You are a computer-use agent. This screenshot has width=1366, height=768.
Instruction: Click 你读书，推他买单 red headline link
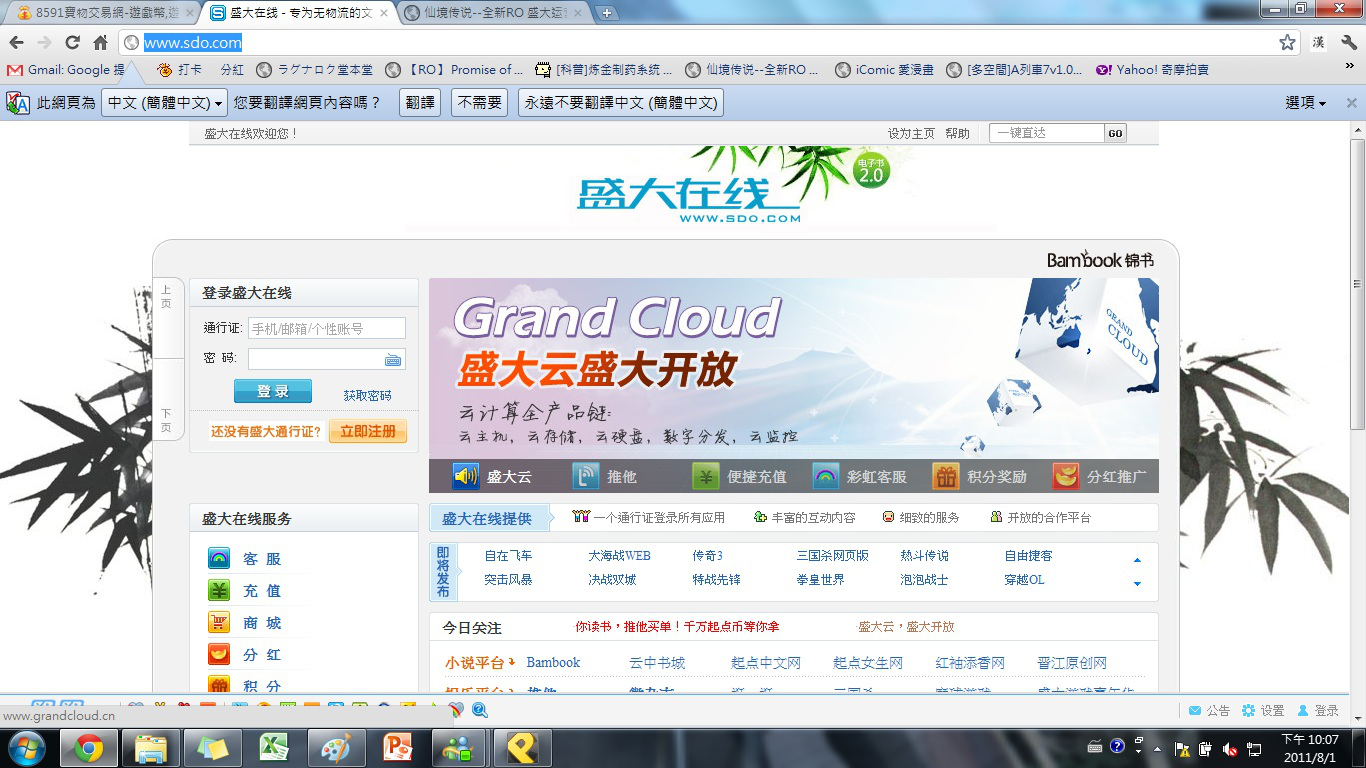point(677,627)
